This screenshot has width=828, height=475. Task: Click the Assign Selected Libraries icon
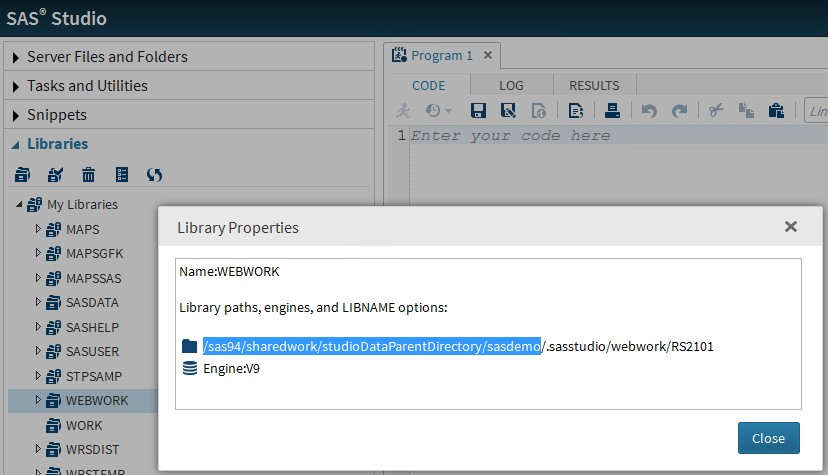click(x=55, y=175)
